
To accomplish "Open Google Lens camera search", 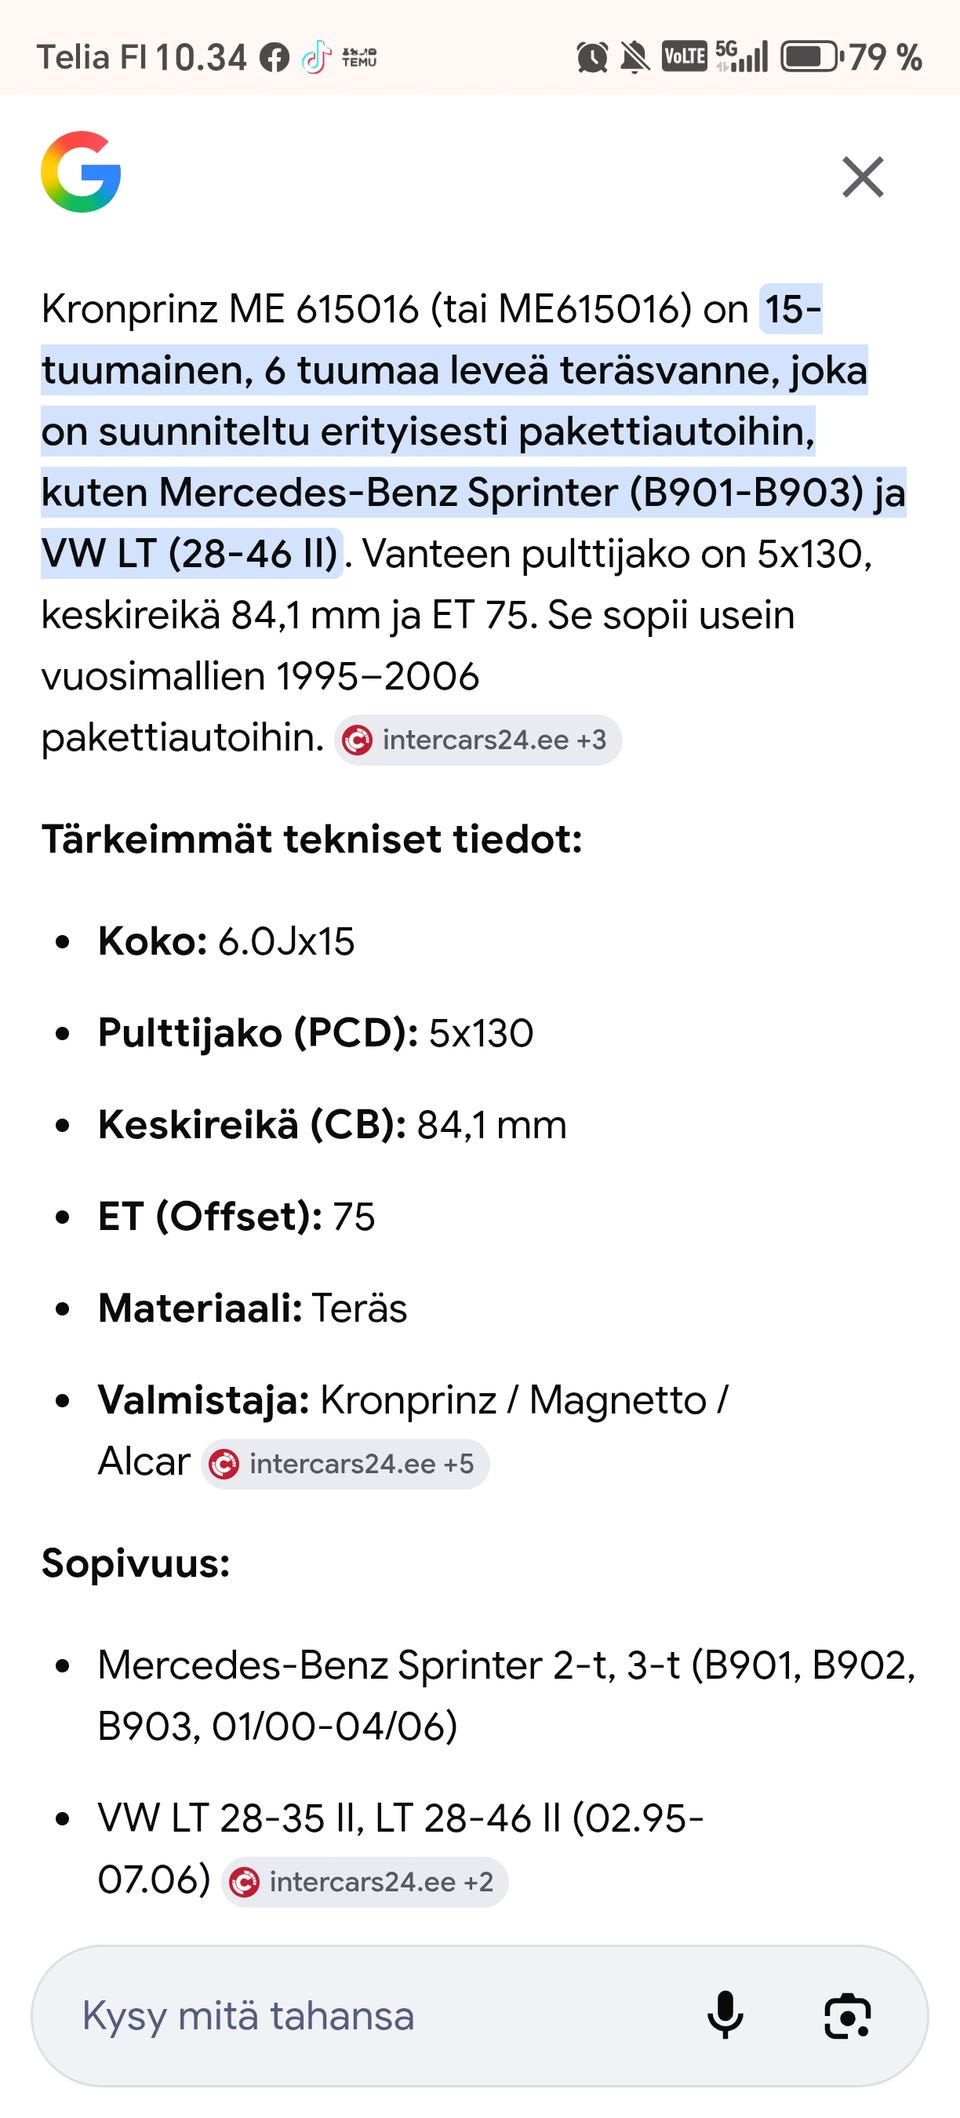I will point(847,2016).
